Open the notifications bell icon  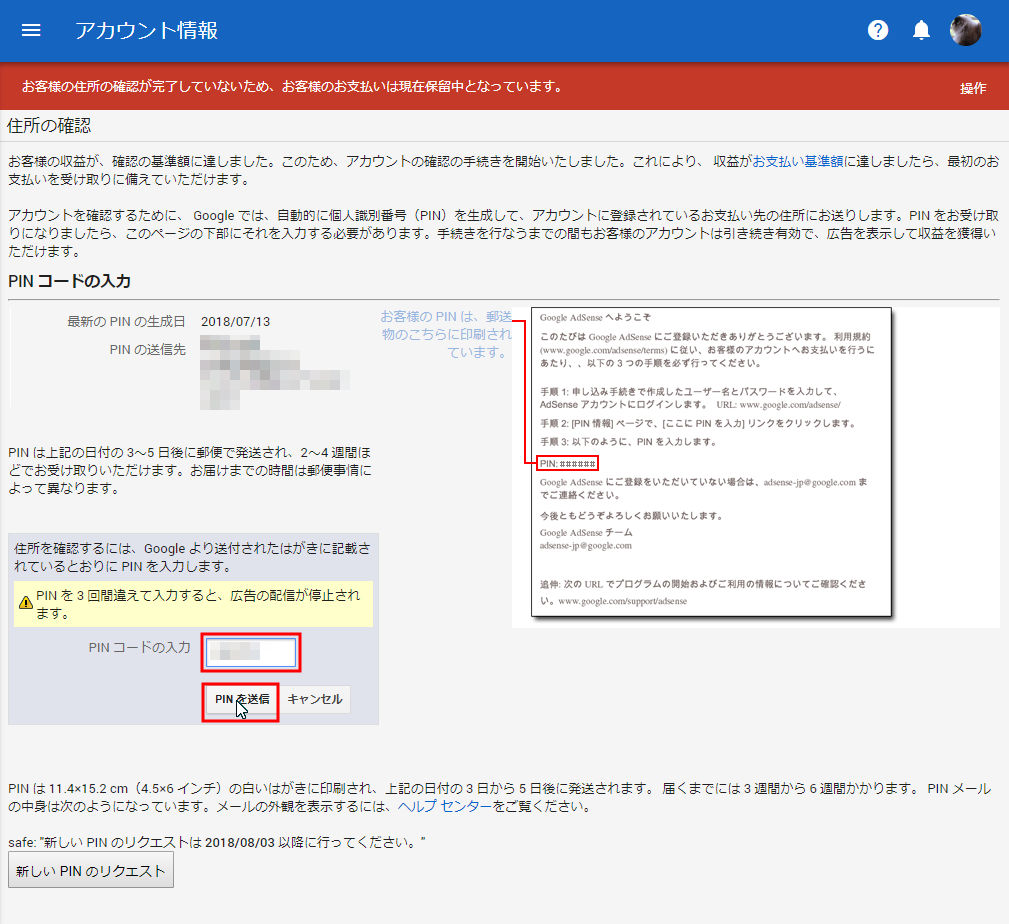click(921, 30)
